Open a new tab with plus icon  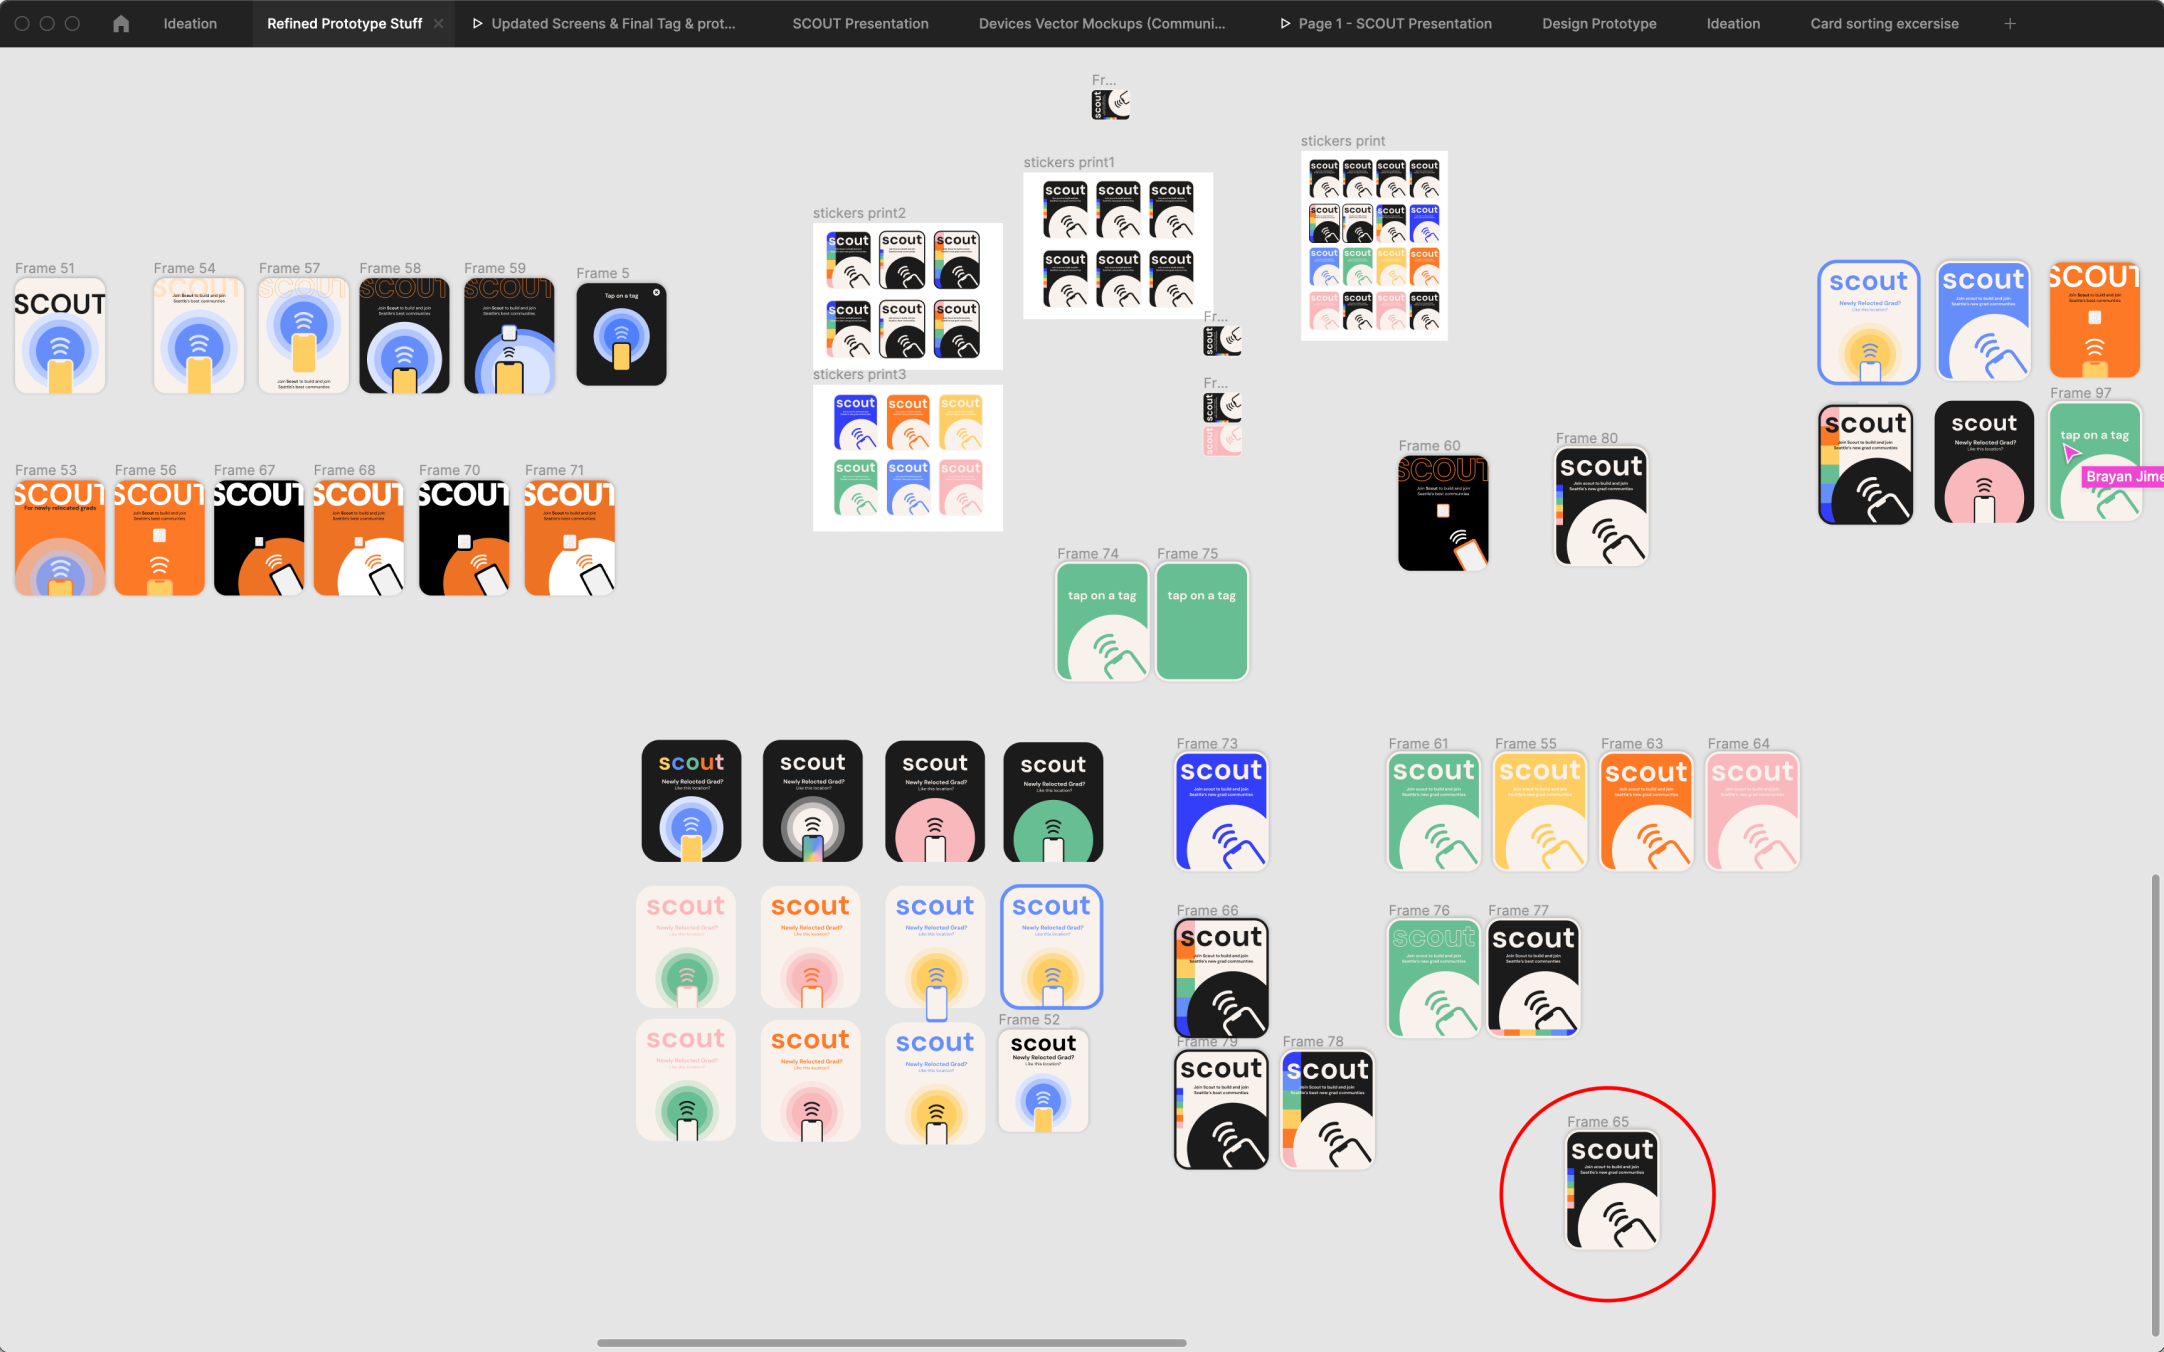click(x=2010, y=23)
